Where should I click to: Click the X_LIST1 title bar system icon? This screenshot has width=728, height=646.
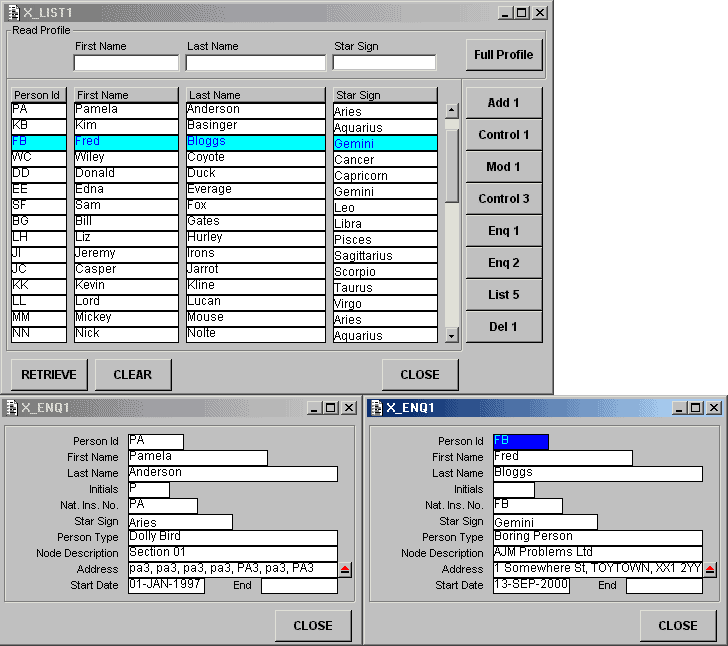14,13
